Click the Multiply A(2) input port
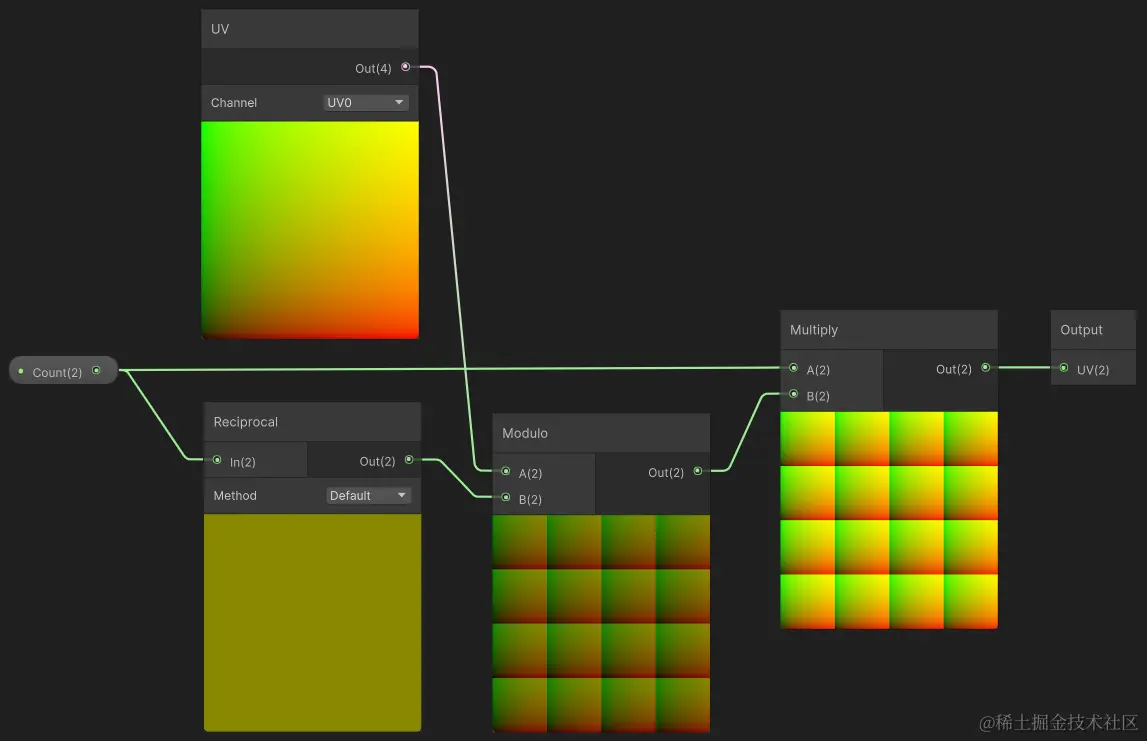 794,368
